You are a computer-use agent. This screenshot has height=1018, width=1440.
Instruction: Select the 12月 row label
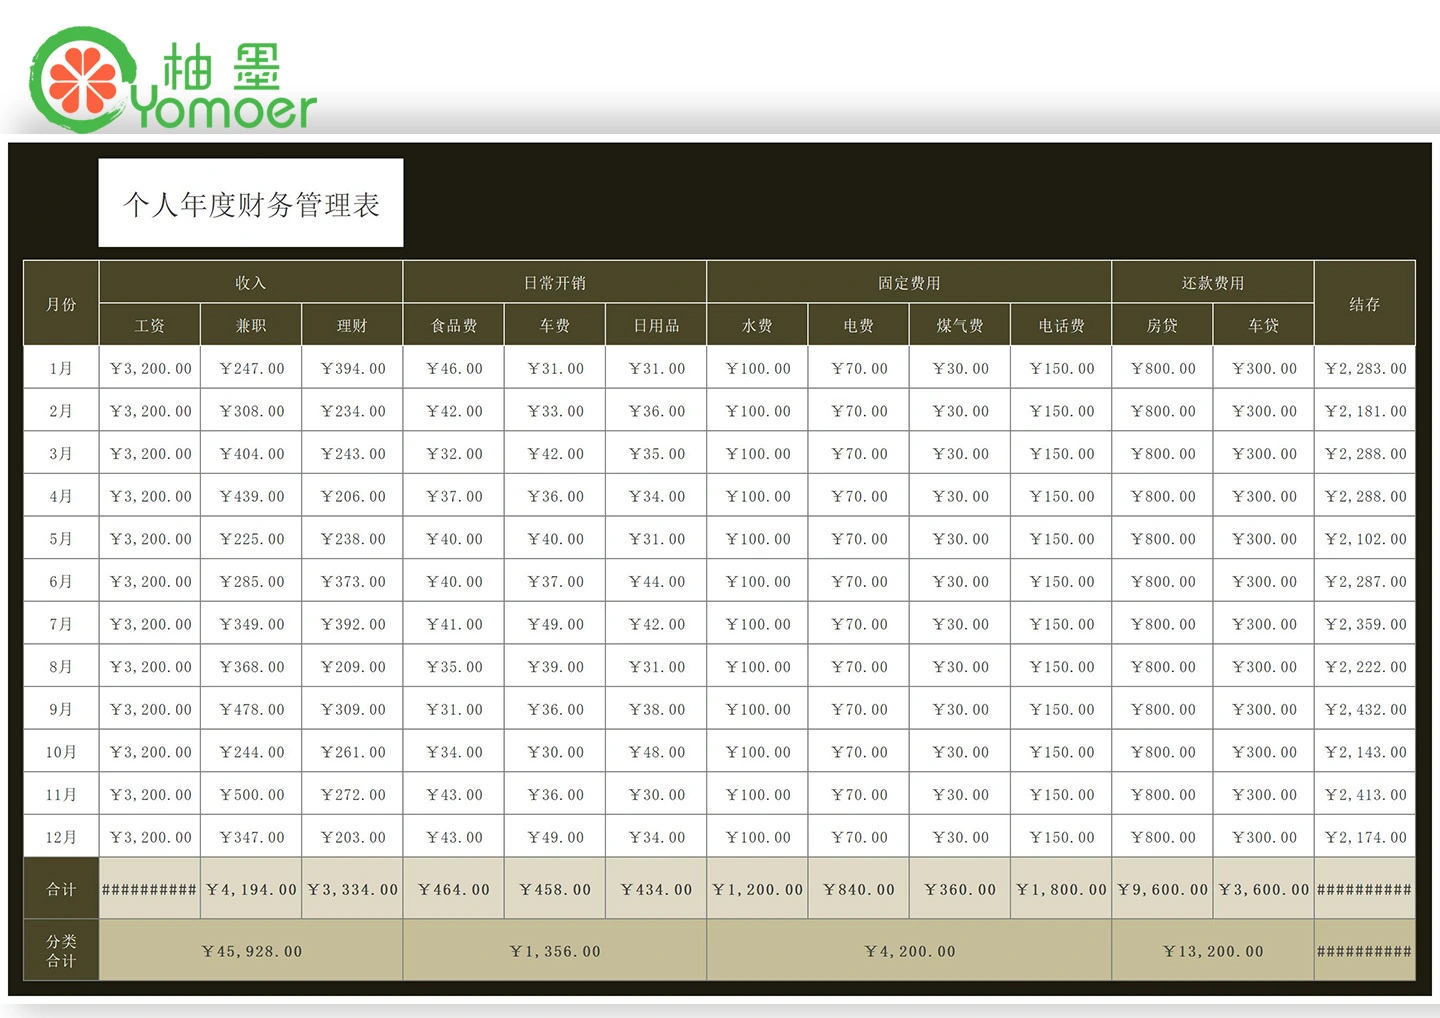[x=61, y=837]
